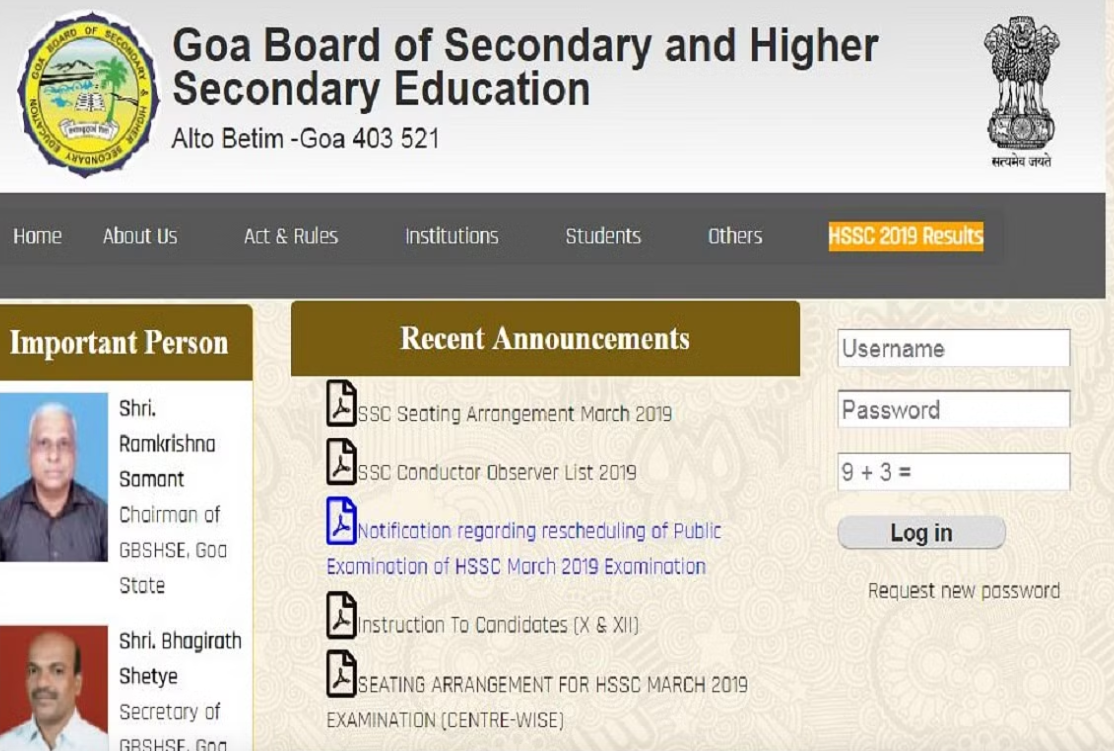Expand the Students menu
1114x751 pixels.
coord(603,236)
